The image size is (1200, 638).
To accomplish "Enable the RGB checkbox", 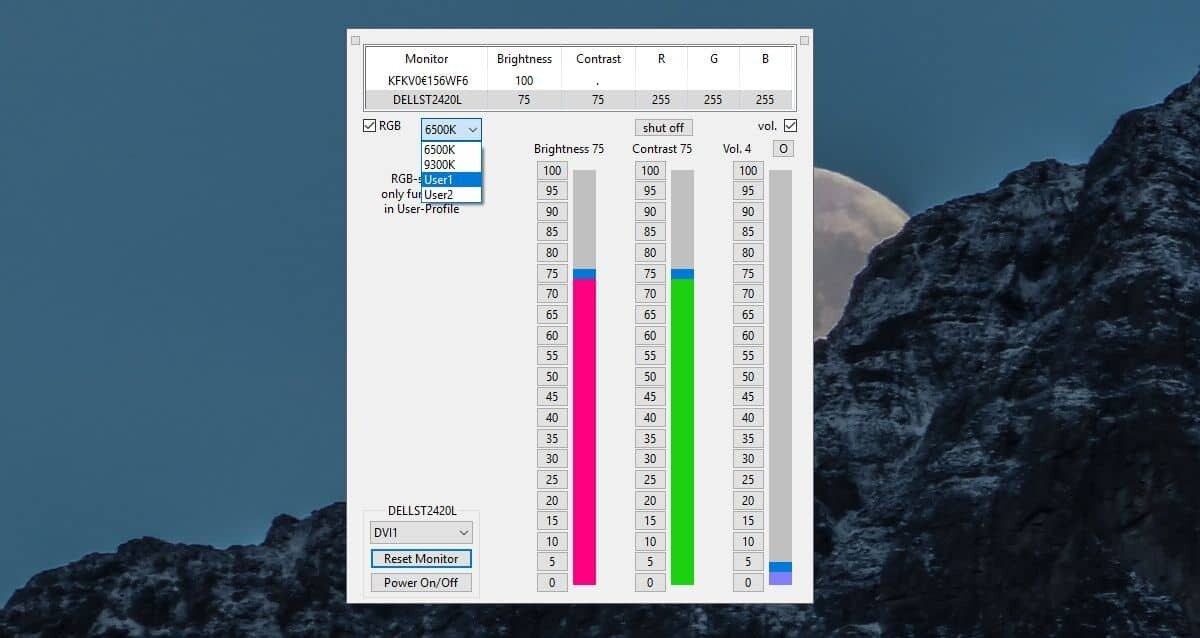I will (370, 125).
